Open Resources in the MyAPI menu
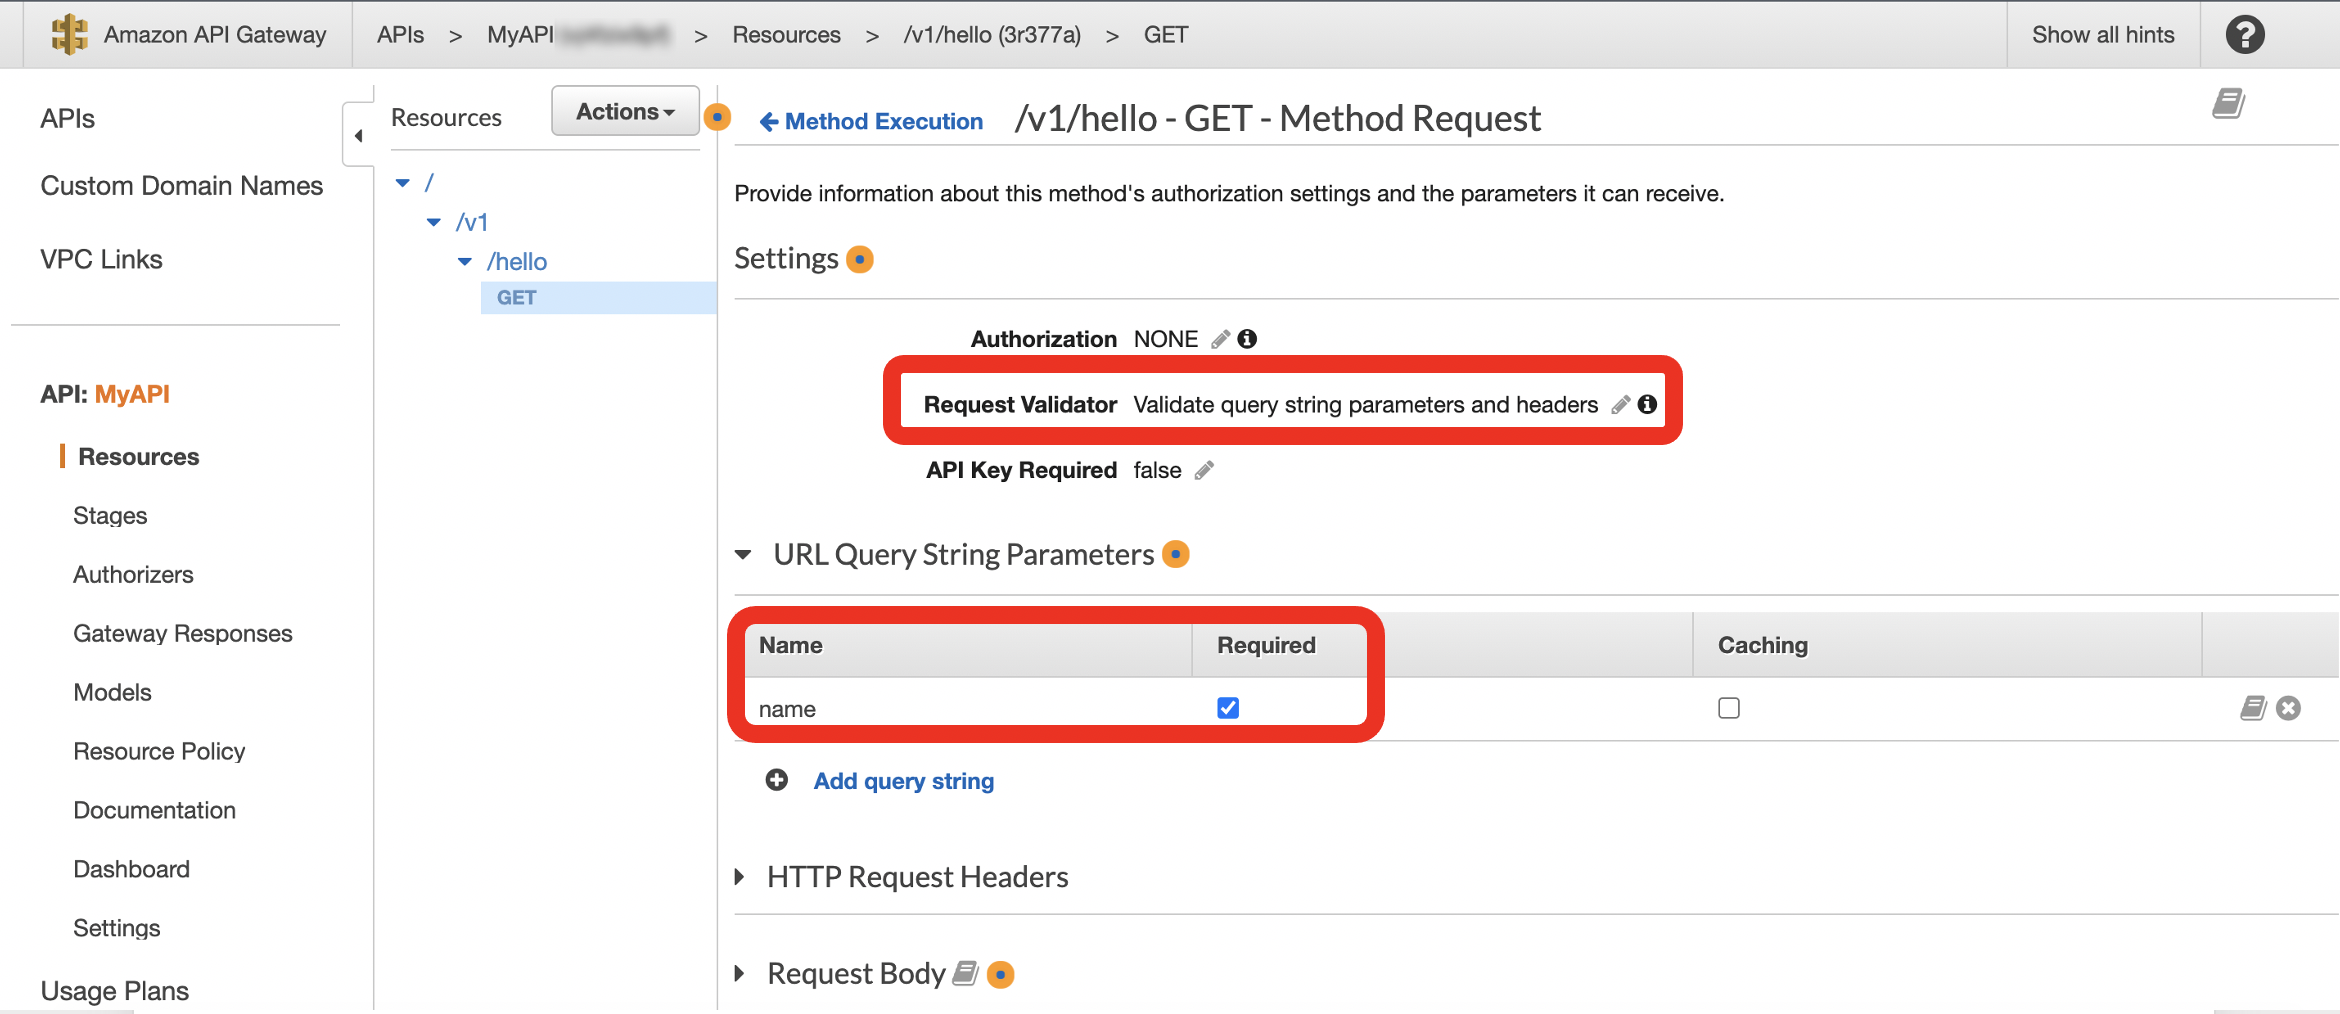The image size is (2340, 1014). 139,457
